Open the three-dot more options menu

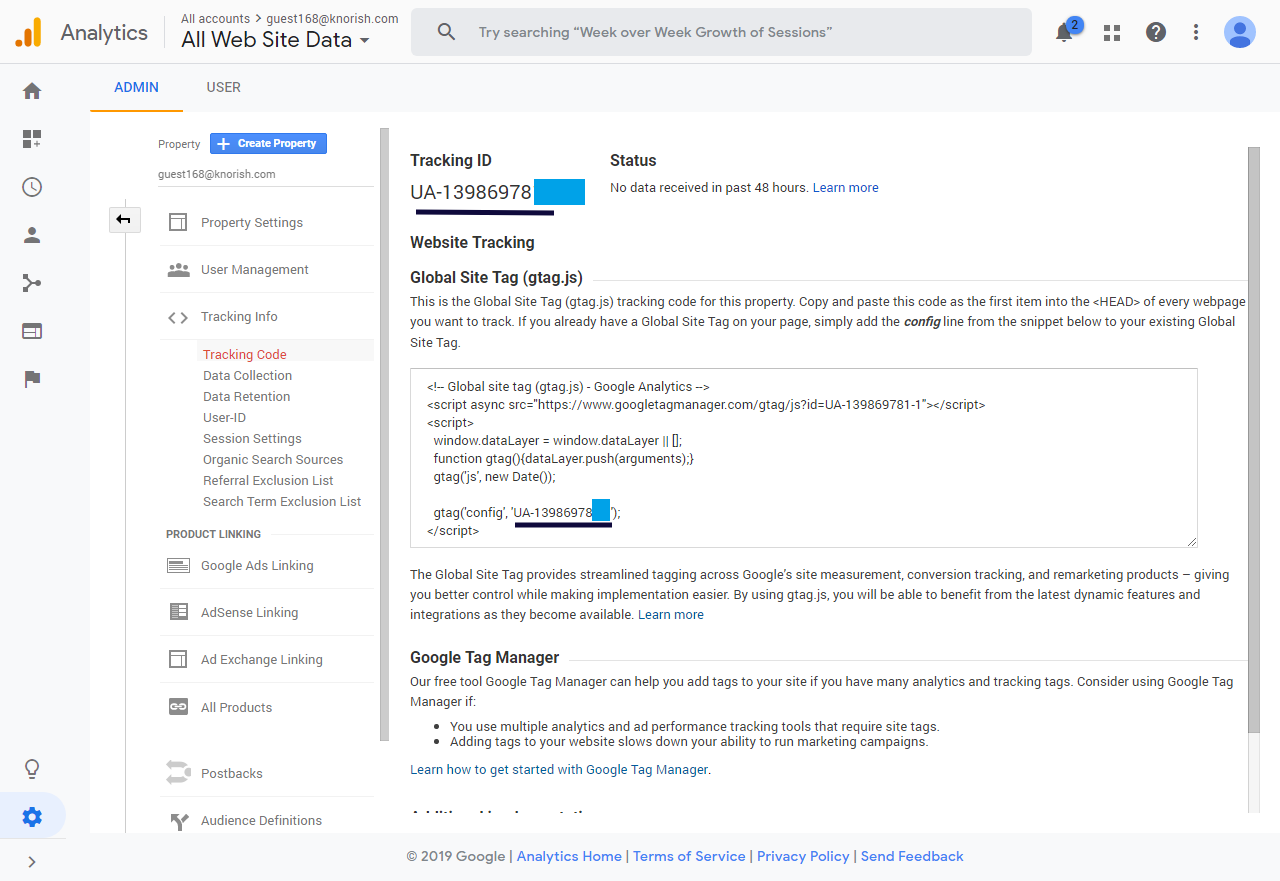1196,32
